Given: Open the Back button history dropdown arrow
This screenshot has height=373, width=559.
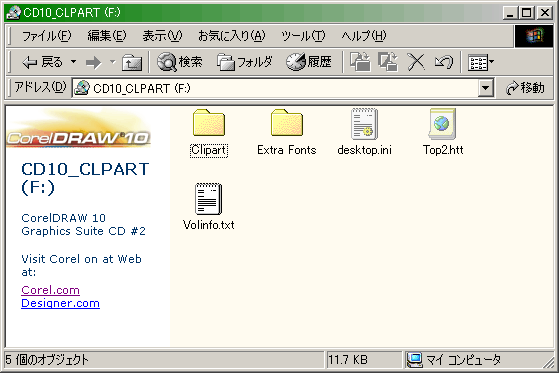Looking at the screenshot, I should (73, 62).
